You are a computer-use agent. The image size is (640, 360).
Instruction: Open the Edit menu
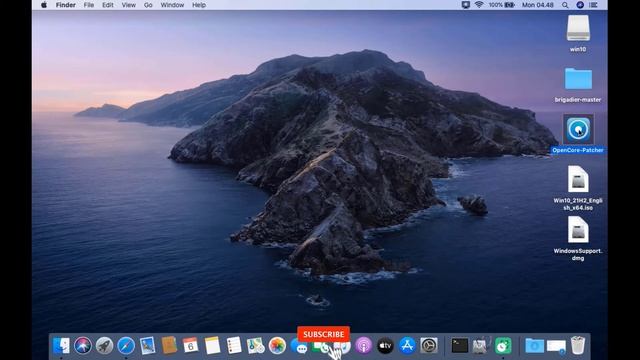point(108,5)
